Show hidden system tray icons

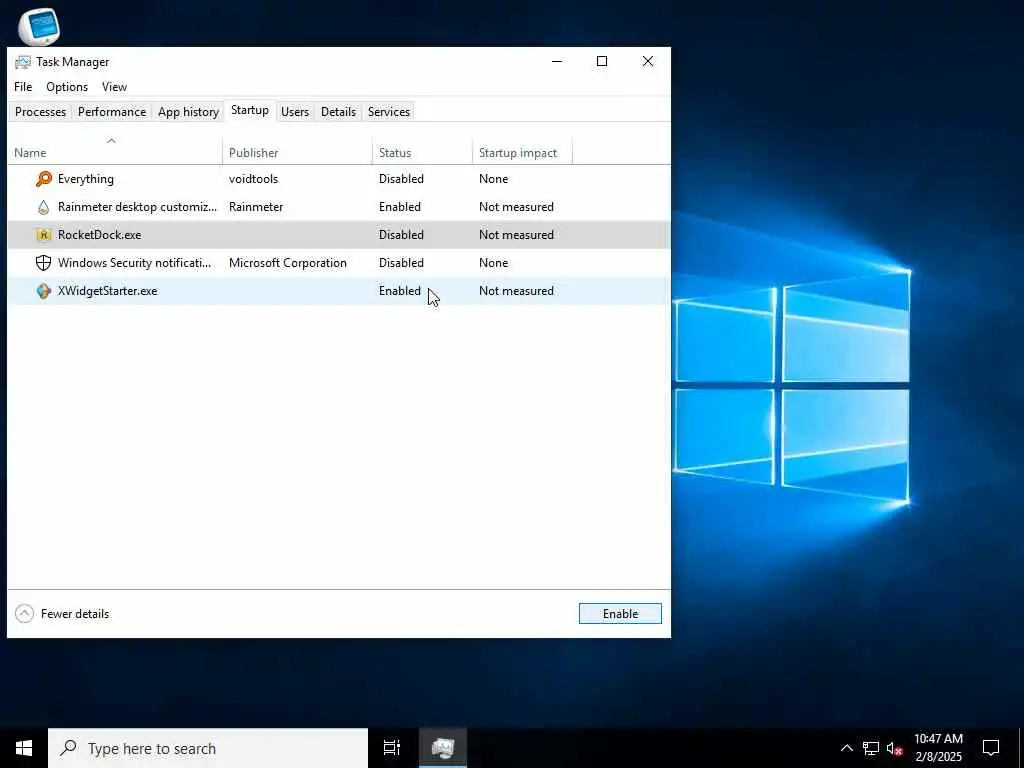[x=846, y=748]
